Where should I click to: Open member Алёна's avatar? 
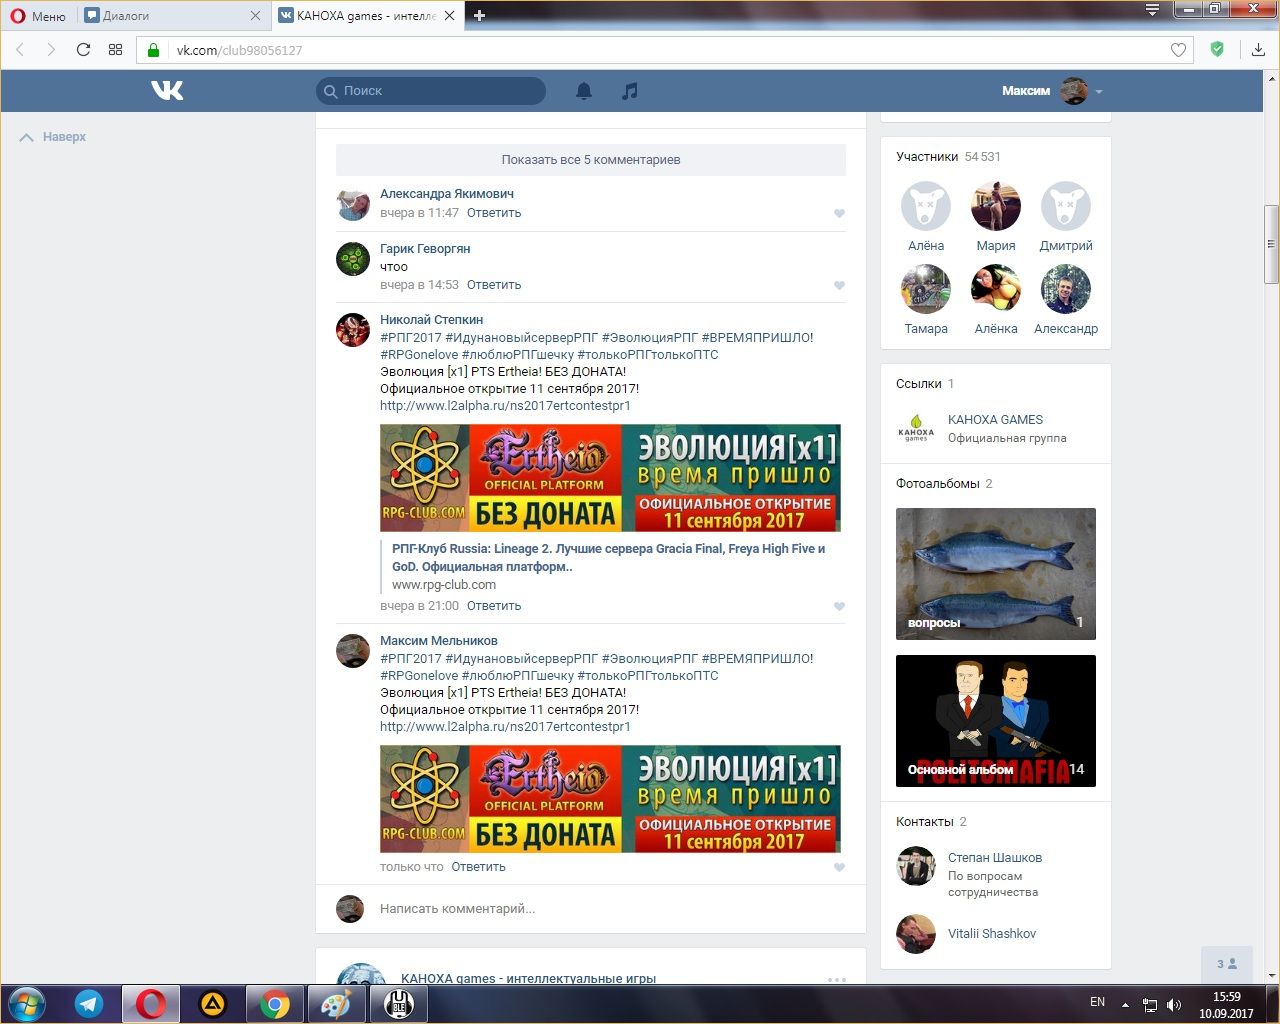click(x=926, y=206)
